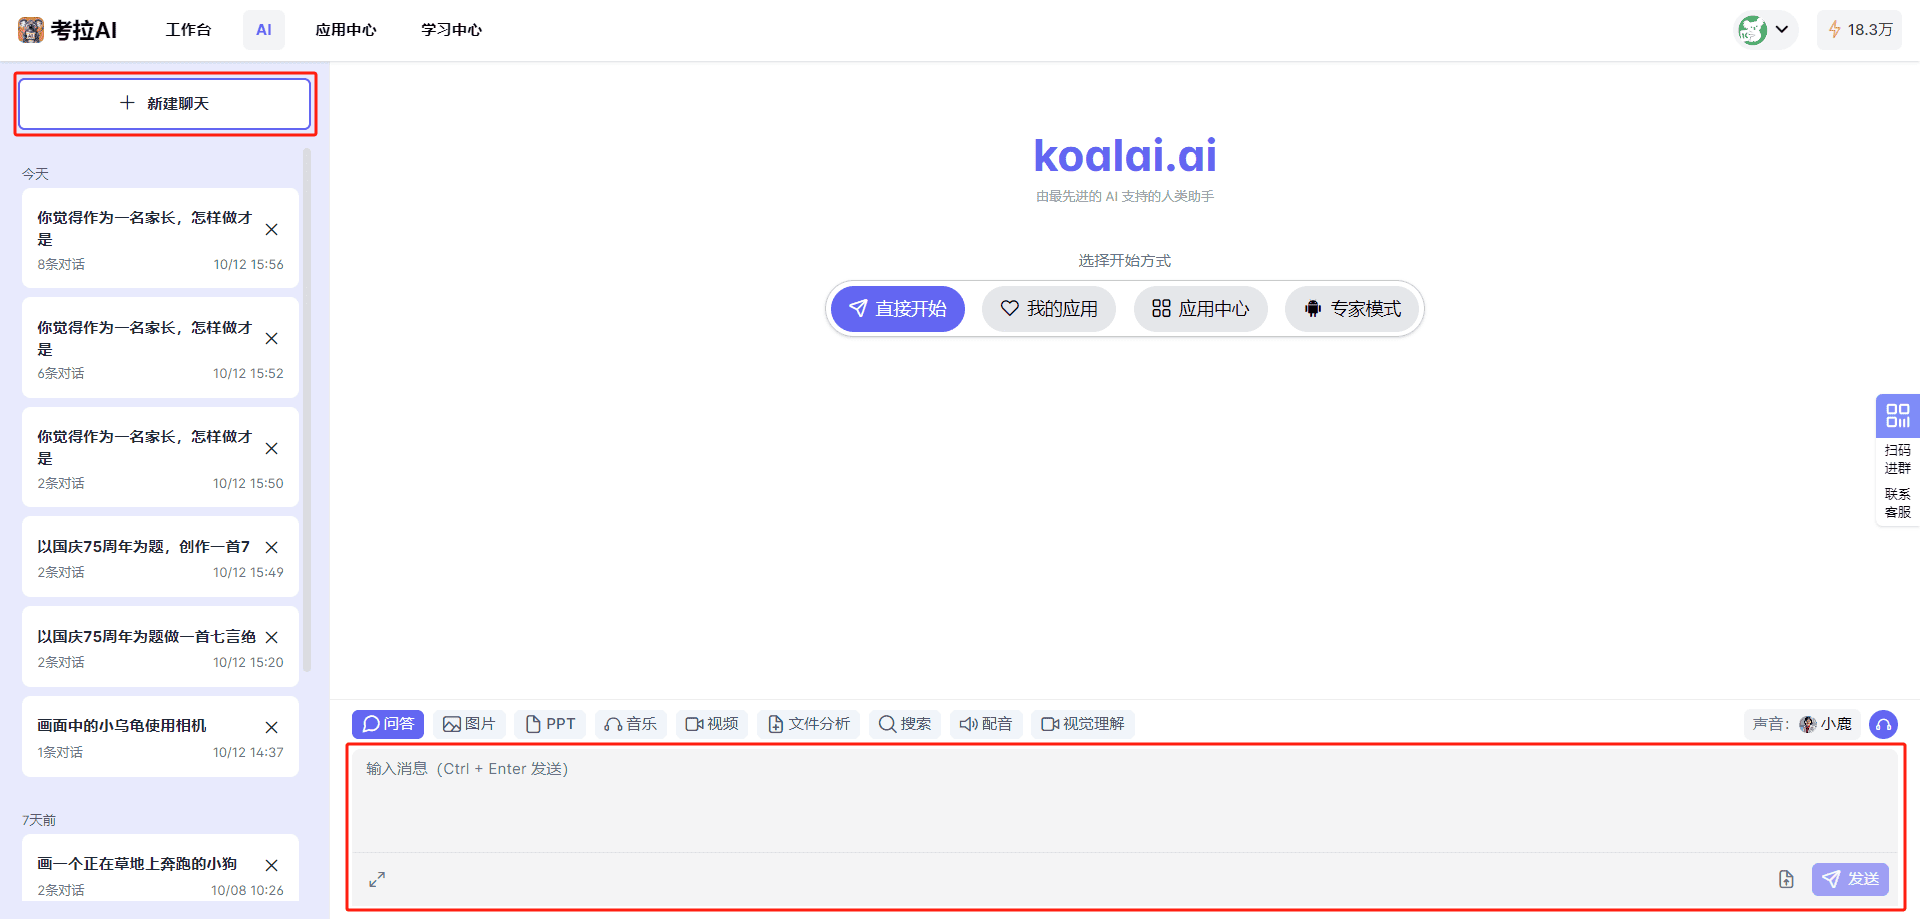This screenshot has height=919, width=1920.
Task: Expand the input box with arrows icon
Action: pos(377,880)
